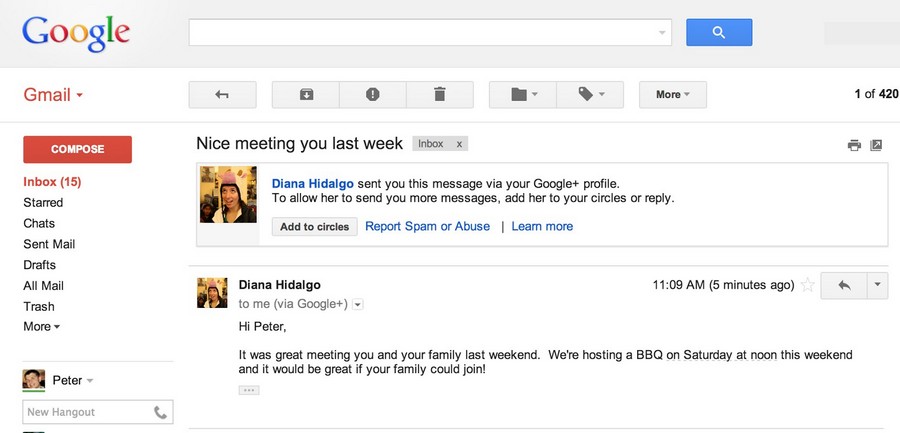
Task: Archive this conversation with the archive icon
Action: (306, 95)
